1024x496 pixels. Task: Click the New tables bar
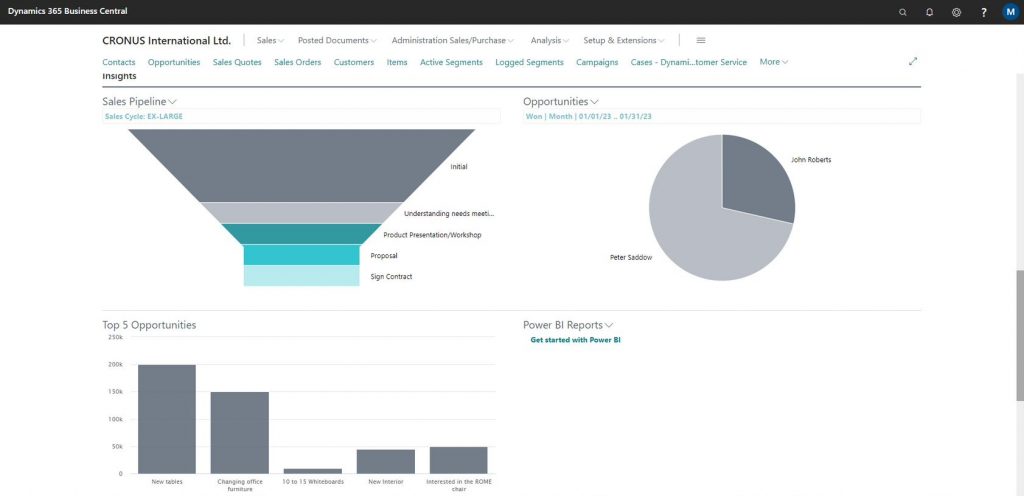coord(167,419)
